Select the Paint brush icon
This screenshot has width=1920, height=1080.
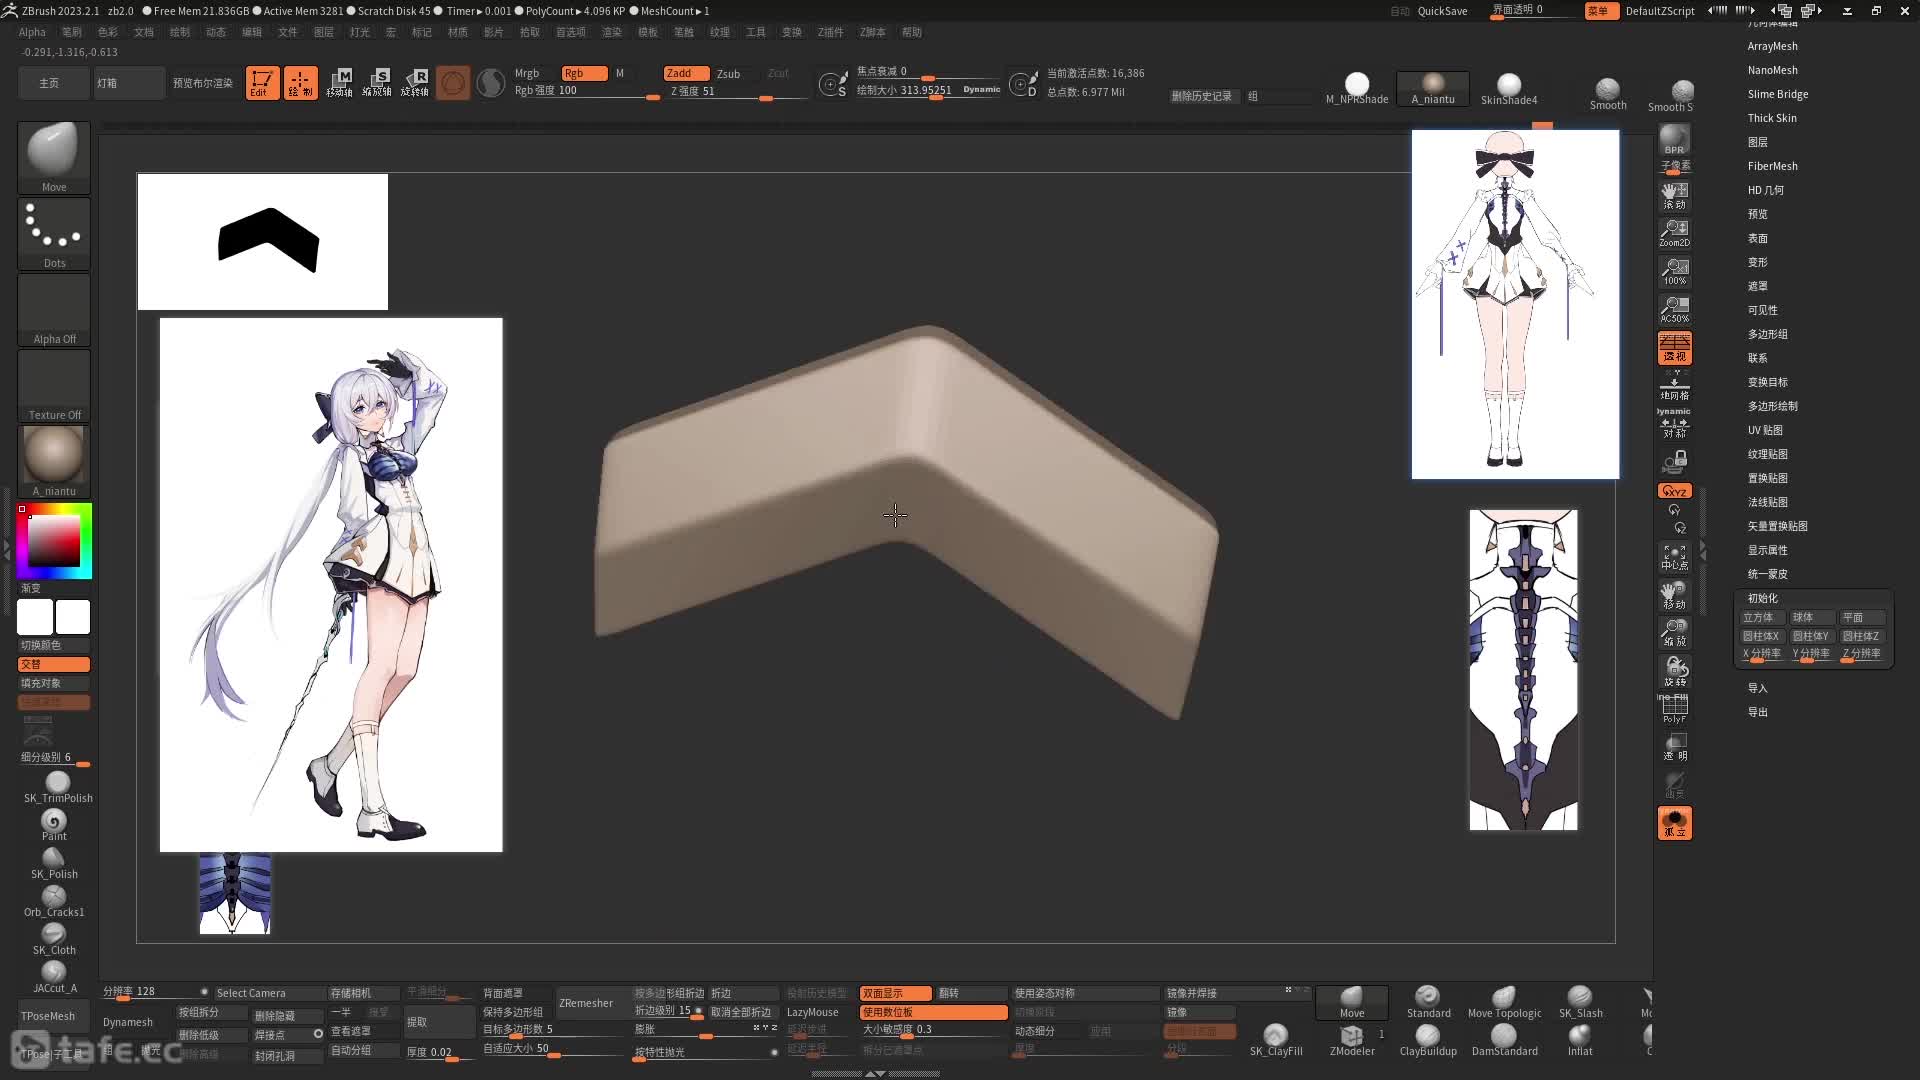(x=54, y=825)
